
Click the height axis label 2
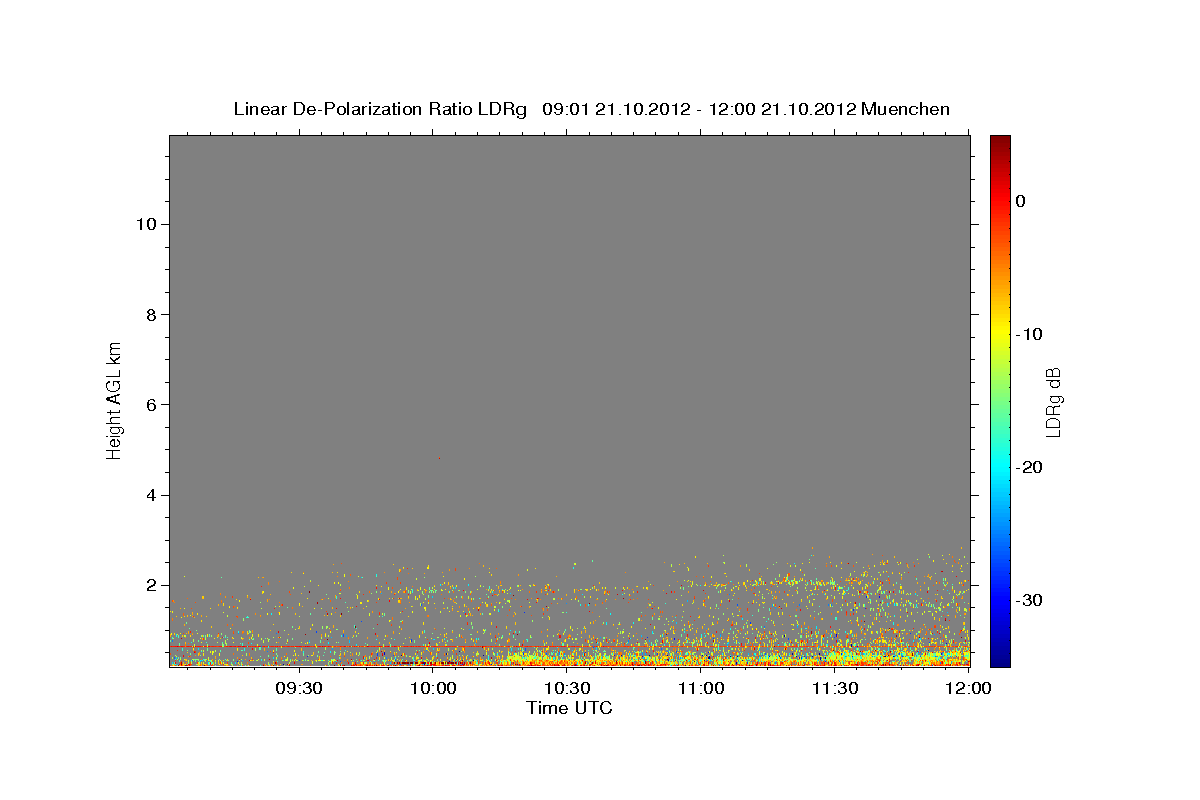(150, 586)
